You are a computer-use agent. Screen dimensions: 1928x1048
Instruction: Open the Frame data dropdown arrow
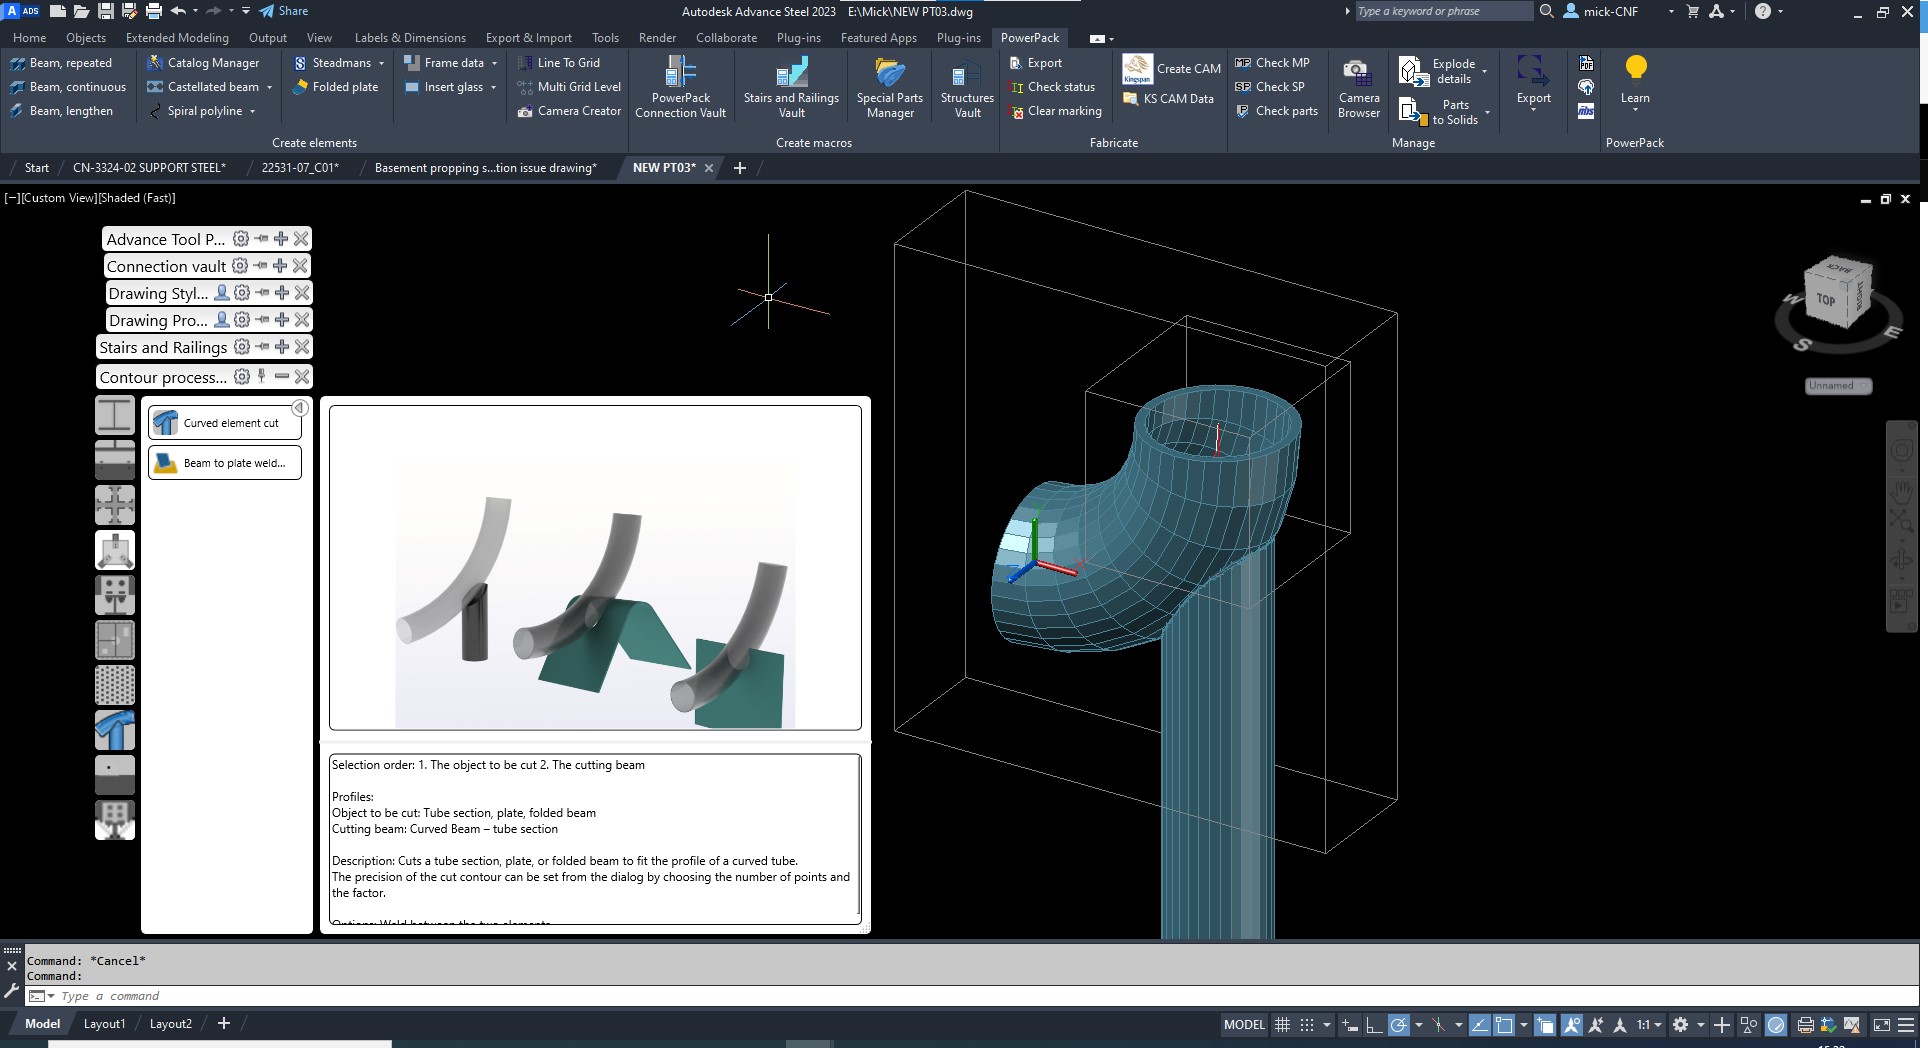point(494,63)
